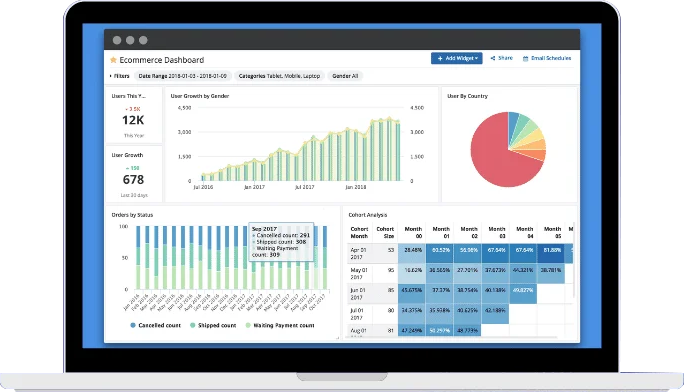This screenshot has height=392, width=684.
Task: Expand the Filters section
Action: pyautogui.click(x=120, y=76)
